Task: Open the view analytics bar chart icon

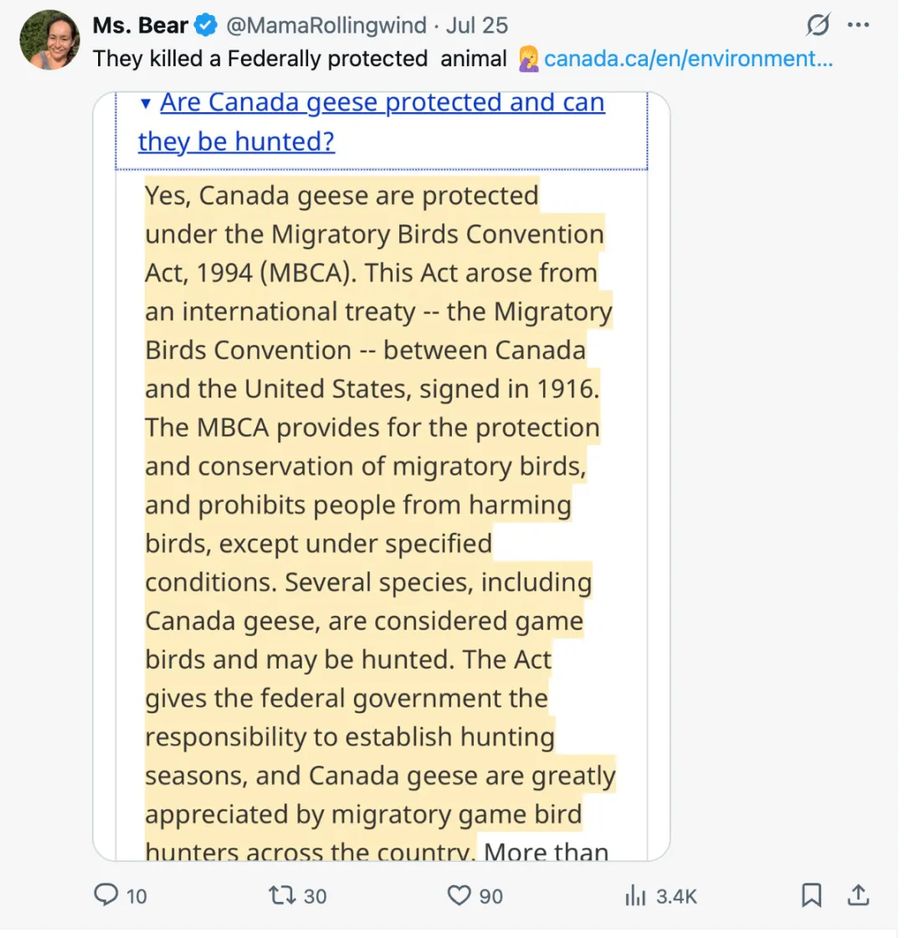Action: [635, 895]
